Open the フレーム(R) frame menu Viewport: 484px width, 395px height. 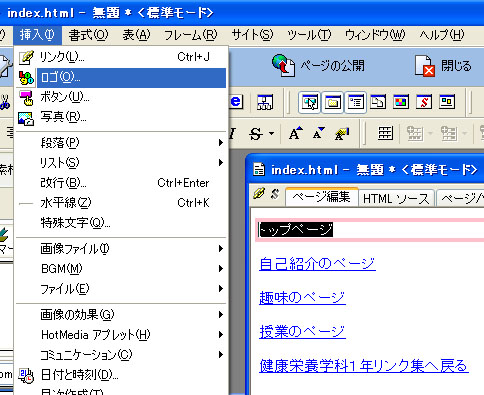191,35
